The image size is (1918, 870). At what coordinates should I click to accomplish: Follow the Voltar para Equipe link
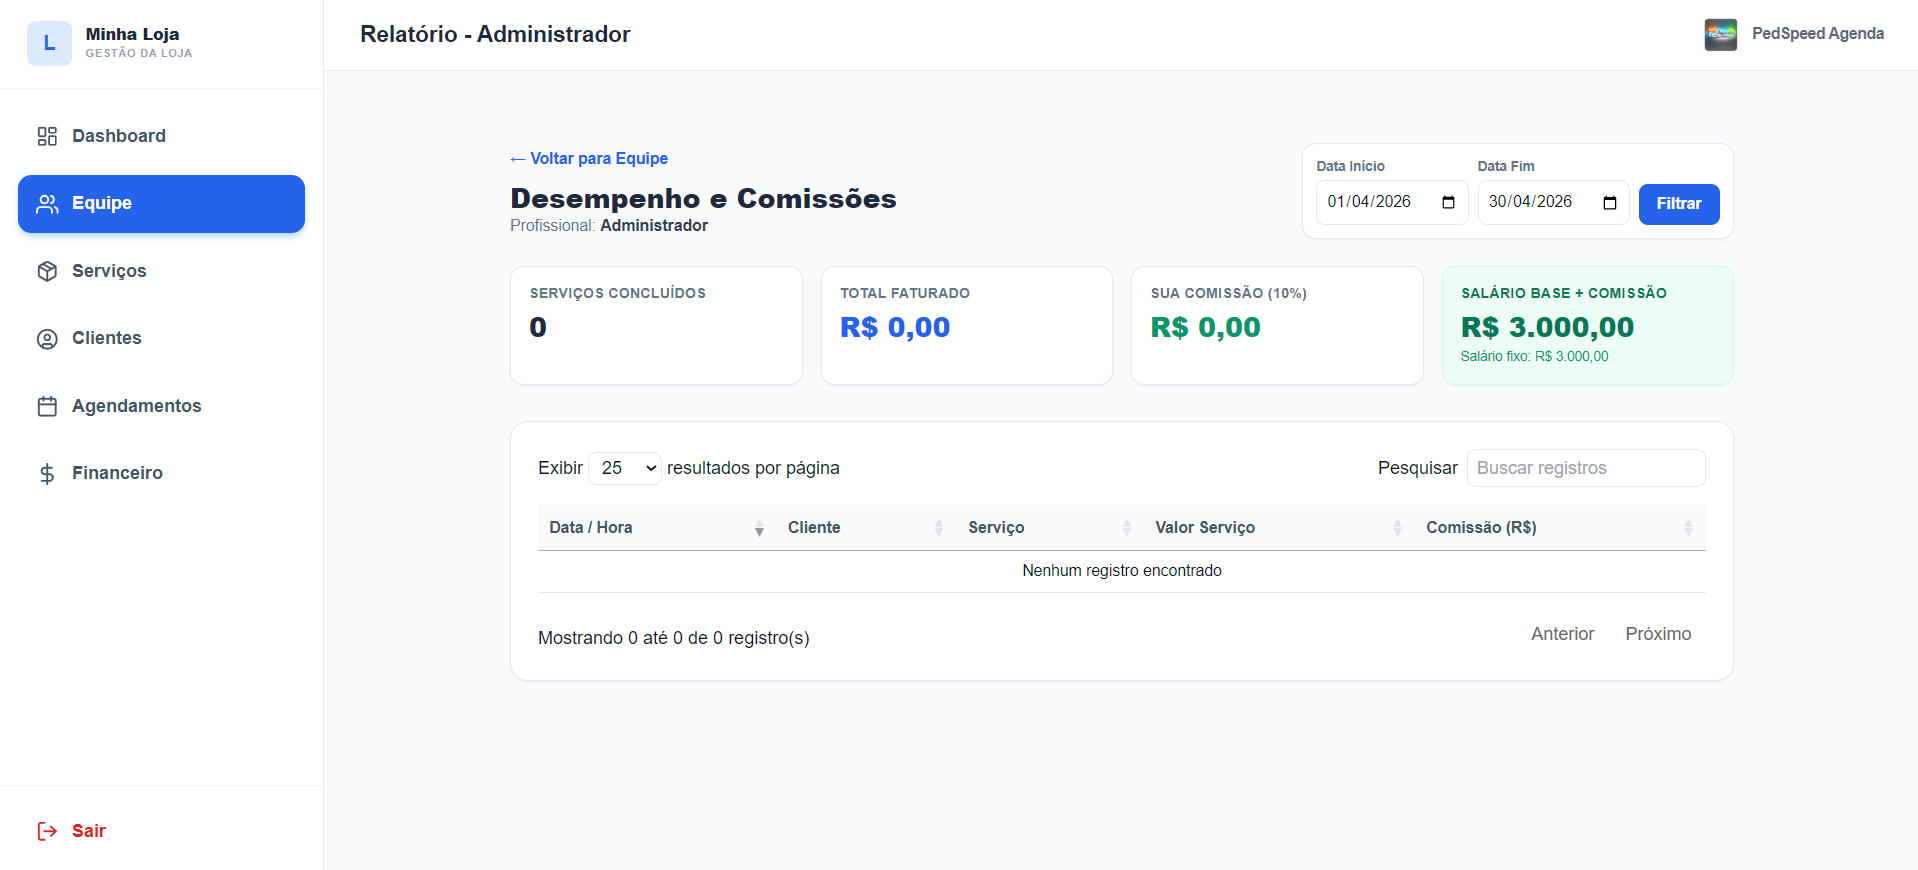click(589, 158)
